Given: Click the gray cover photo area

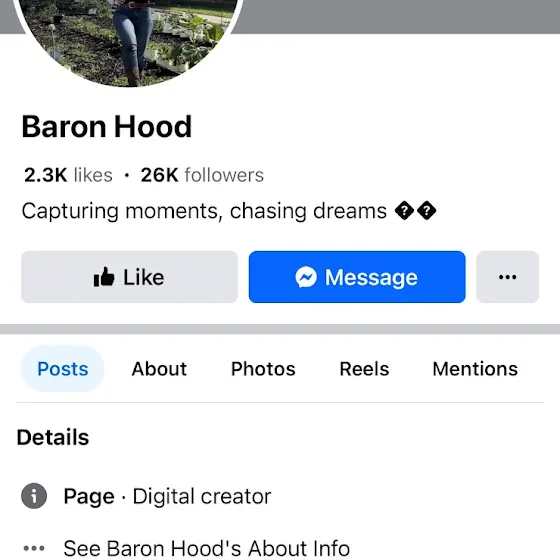Looking at the screenshot, I should (x=396, y=16).
